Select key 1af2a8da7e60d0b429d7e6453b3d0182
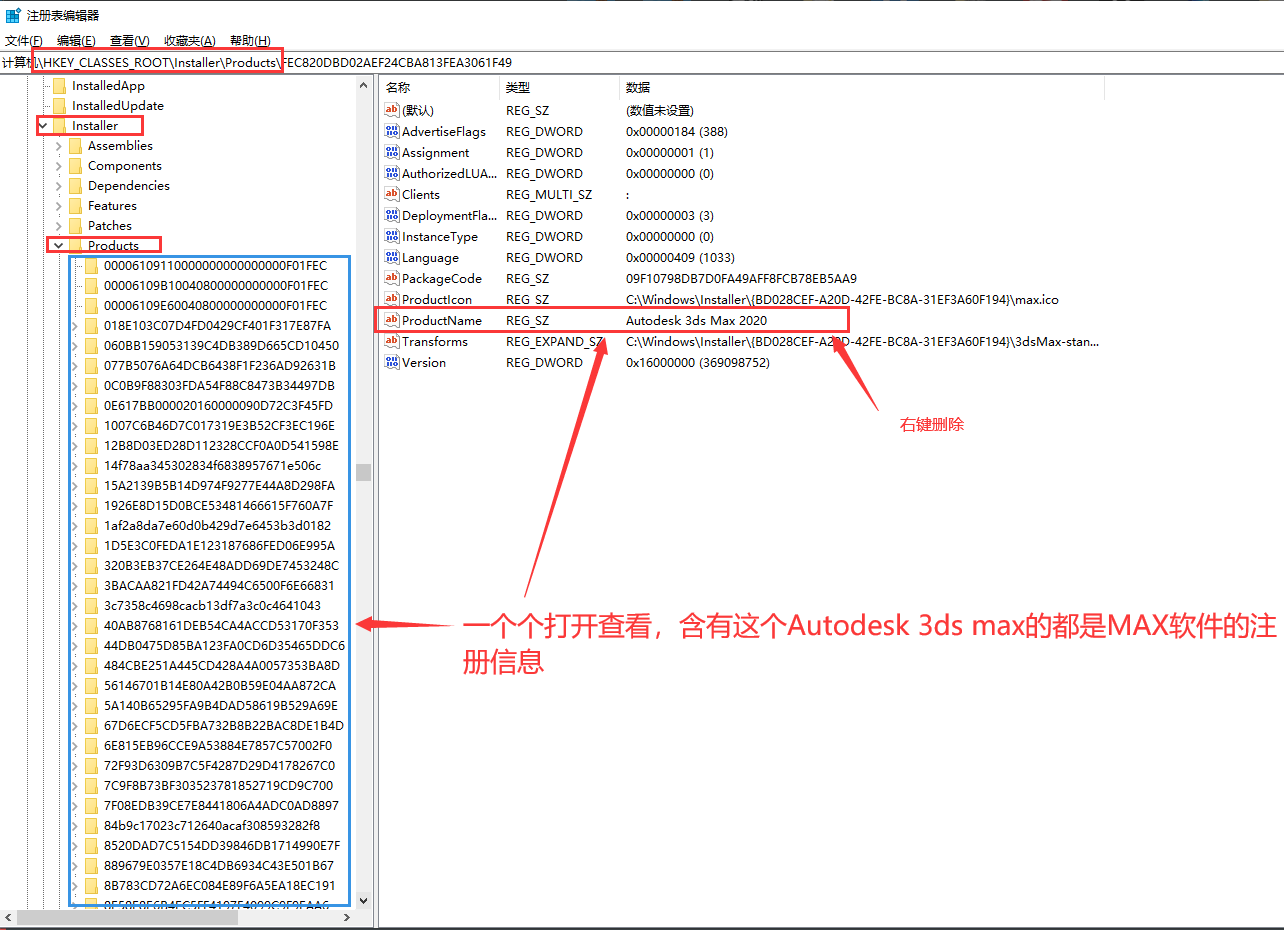Viewport: 1284px width, 930px height. point(217,525)
